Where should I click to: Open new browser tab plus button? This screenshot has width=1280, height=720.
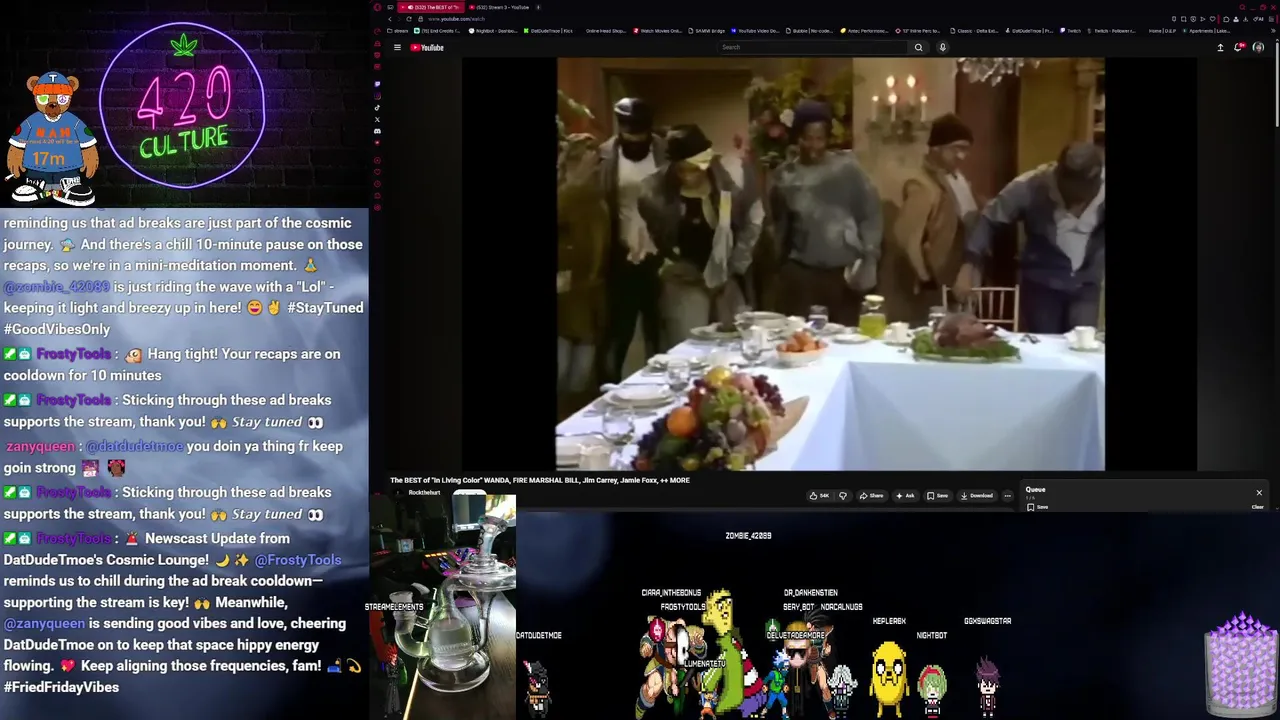click(538, 7)
